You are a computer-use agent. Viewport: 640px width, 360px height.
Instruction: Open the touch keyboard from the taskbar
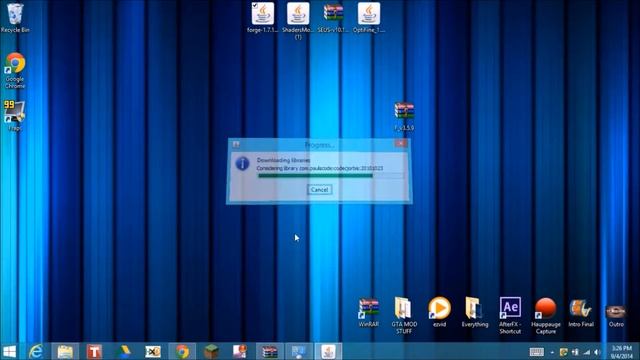pos(537,352)
